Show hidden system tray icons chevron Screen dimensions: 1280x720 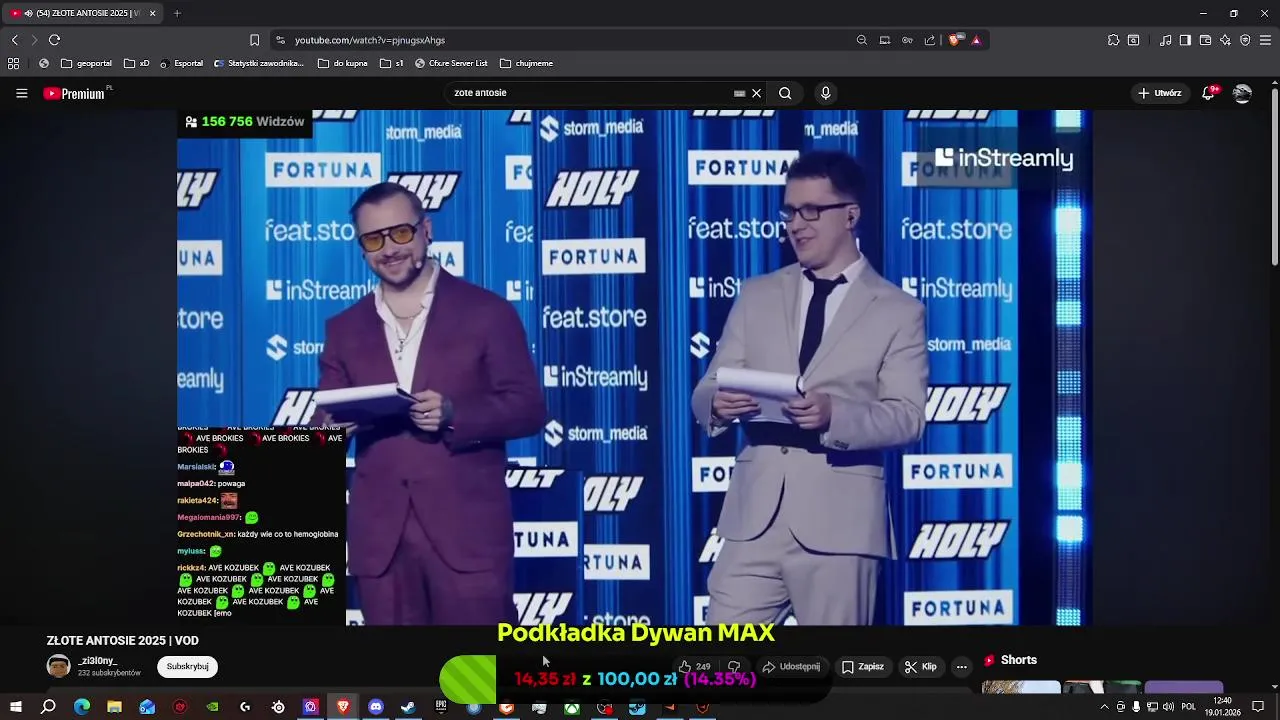coord(1104,707)
